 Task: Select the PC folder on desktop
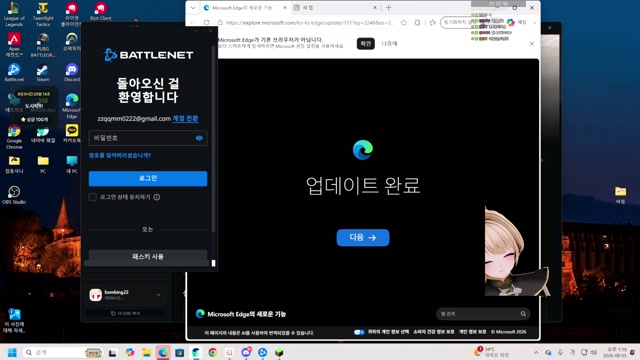click(43, 164)
